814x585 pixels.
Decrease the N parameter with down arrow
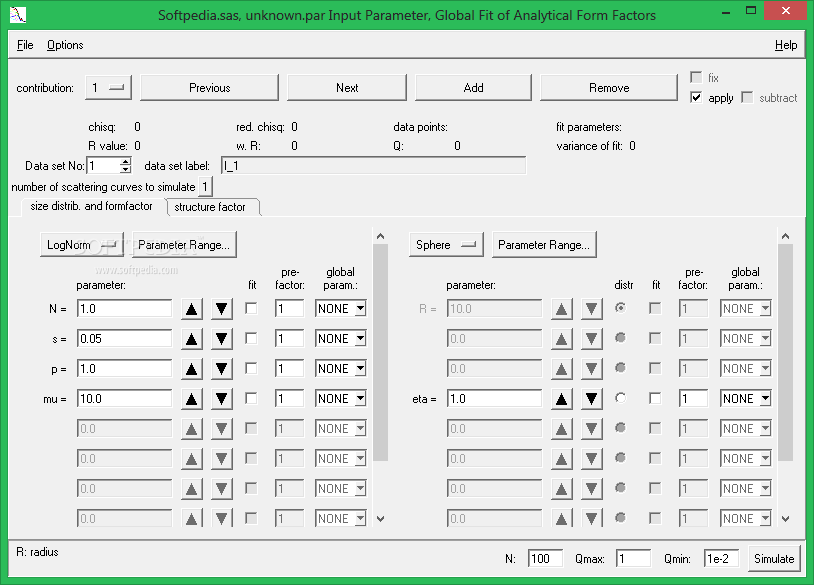(x=222, y=309)
